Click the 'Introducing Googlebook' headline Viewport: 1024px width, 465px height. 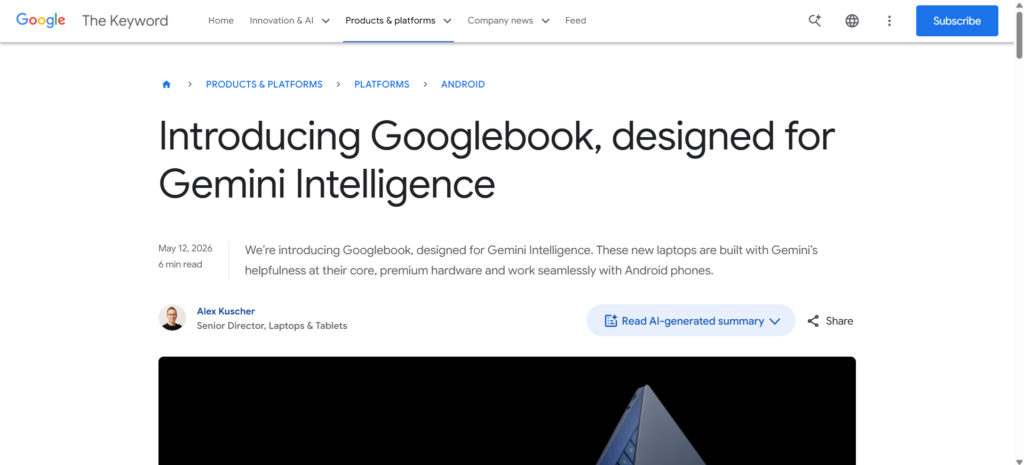[496, 160]
